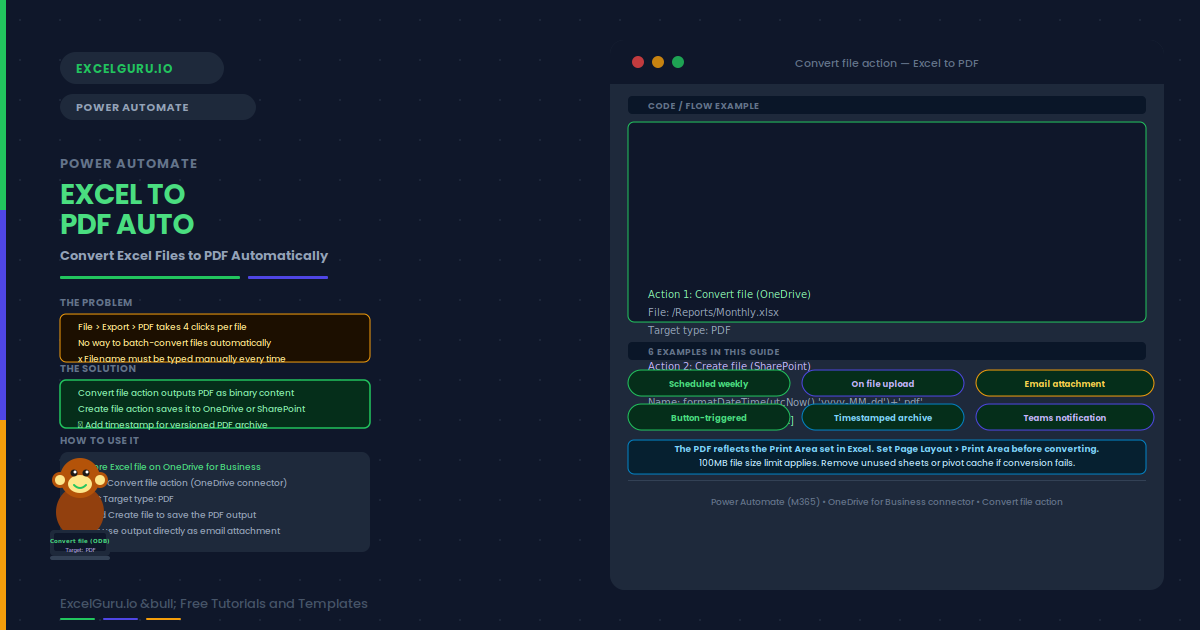Select the Button-triggered example pill

pyautogui.click(x=709, y=417)
